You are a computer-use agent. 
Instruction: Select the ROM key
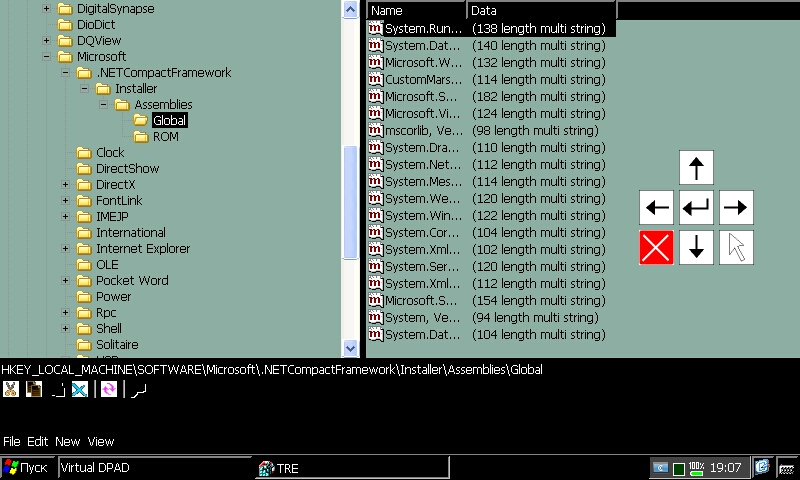click(166, 136)
